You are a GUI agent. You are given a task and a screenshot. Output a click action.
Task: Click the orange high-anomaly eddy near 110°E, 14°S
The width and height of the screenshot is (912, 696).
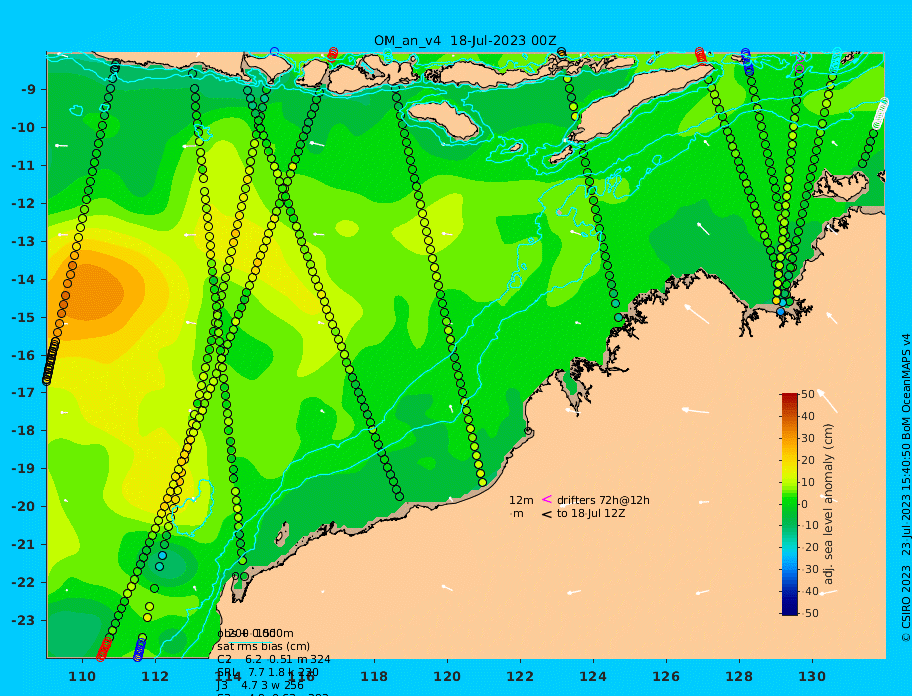93,292
